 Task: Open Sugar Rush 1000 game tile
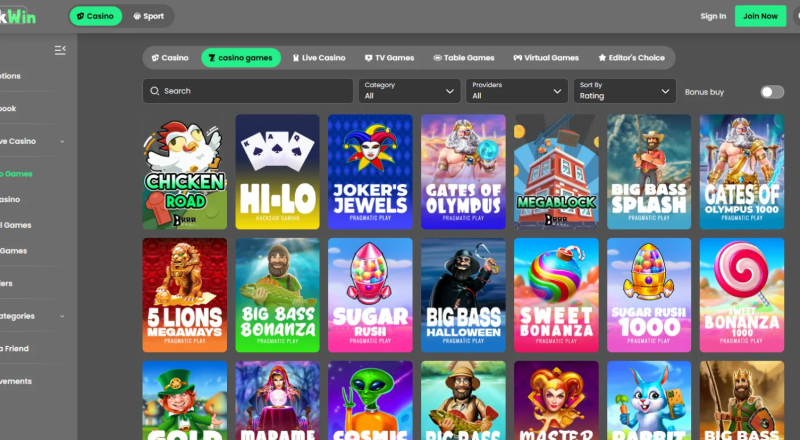pos(649,295)
